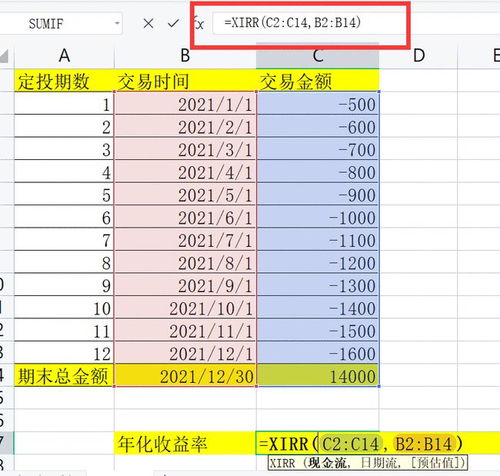Image resolution: width=500 pixels, height=476 pixels.
Task: Click period cell for 2021/6/1 row
Action: [64, 217]
